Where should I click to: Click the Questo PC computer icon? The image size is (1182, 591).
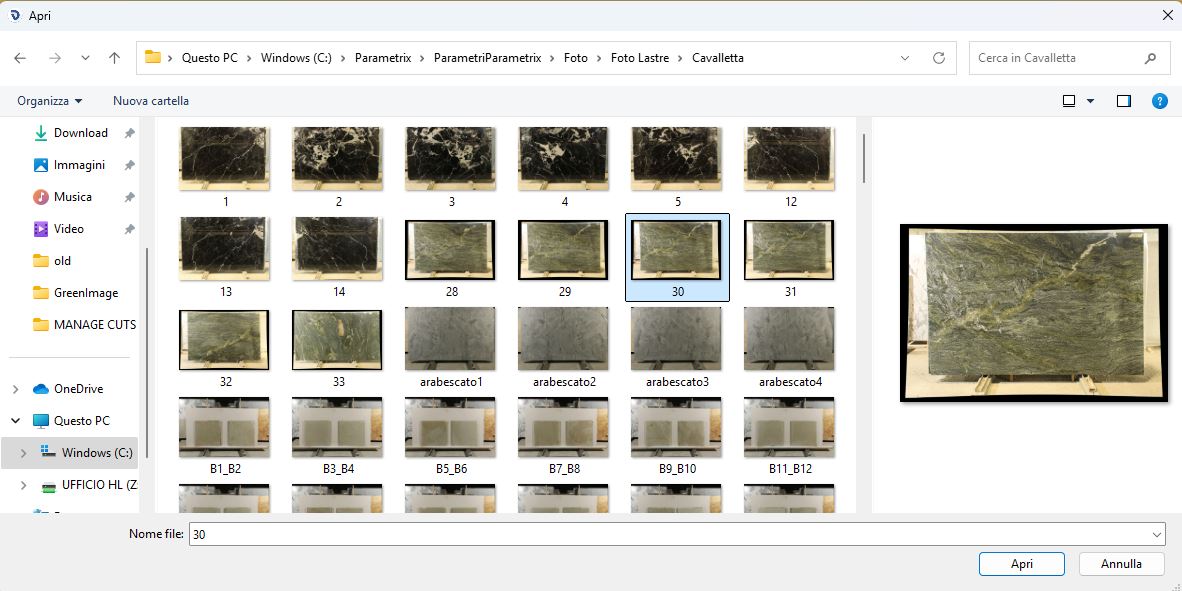(x=41, y=421)
